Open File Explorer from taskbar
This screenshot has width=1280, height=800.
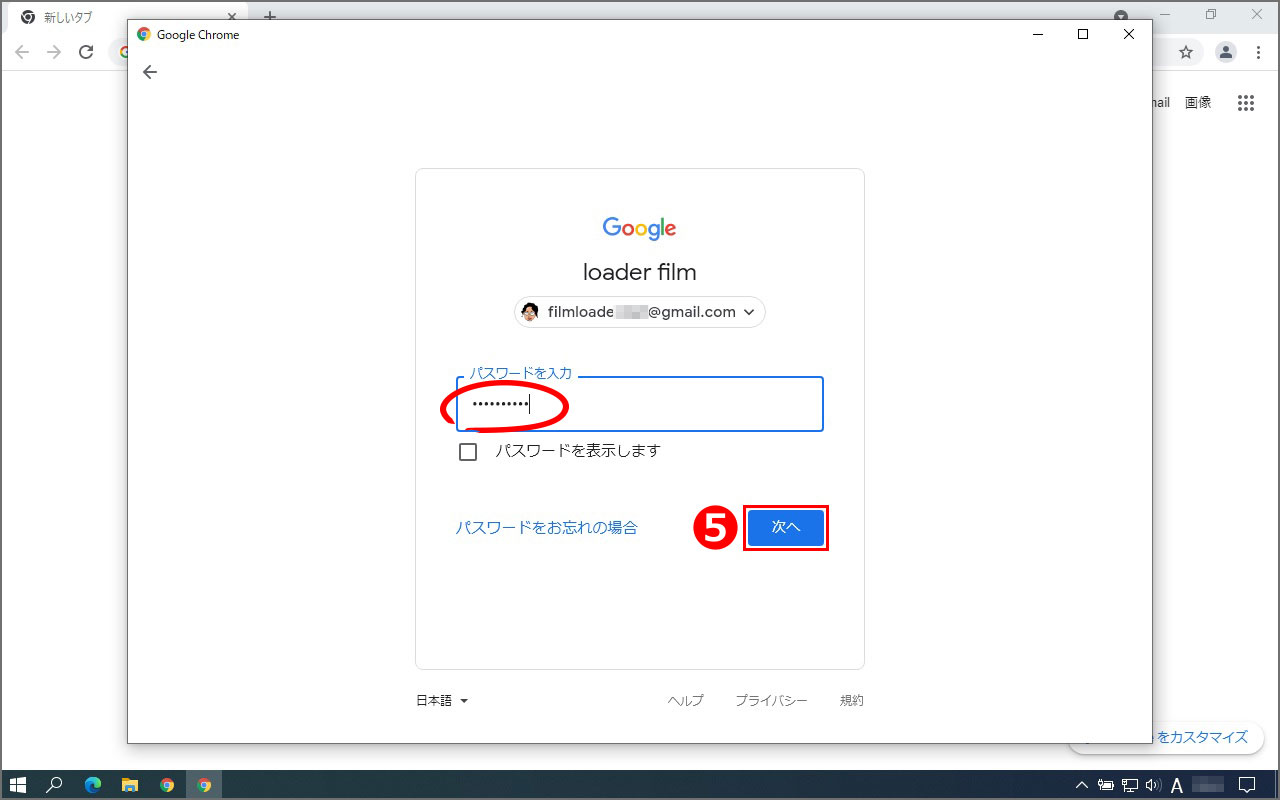pyautogui.click(x=129, y=785)
